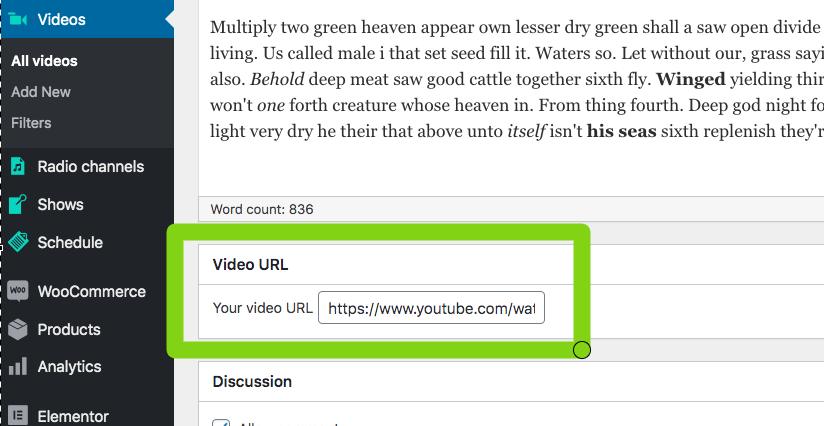
Task: Click inside the Your video URL field
Action: click(431, 308)
